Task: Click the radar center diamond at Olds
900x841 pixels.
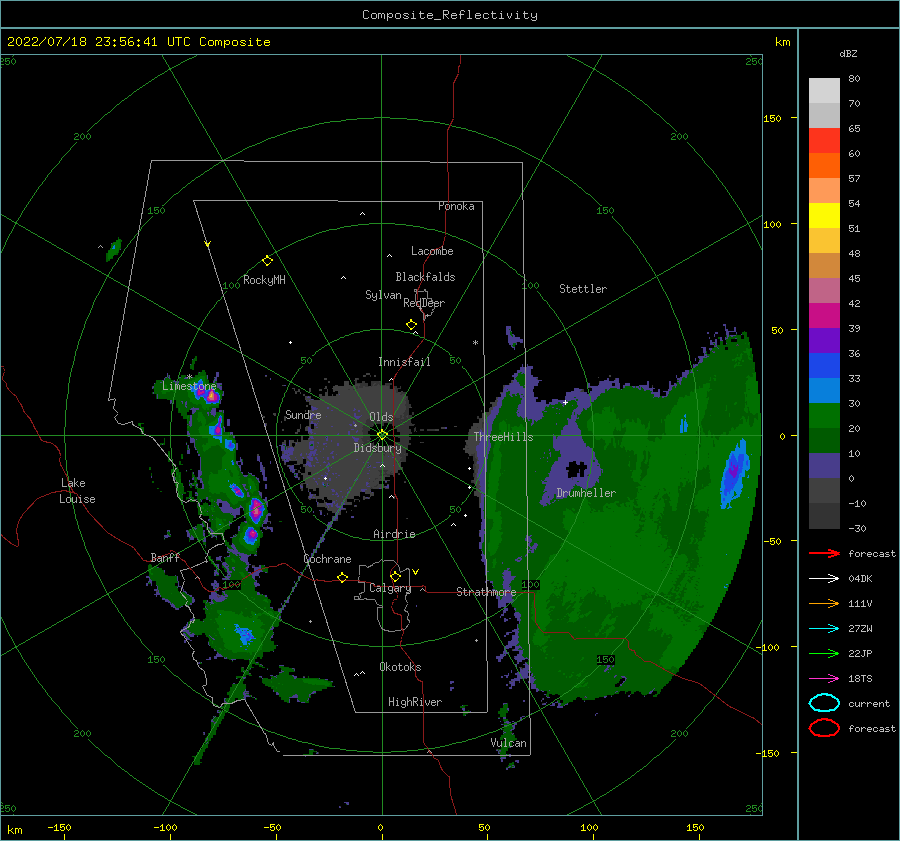Action: pos(382,435)
